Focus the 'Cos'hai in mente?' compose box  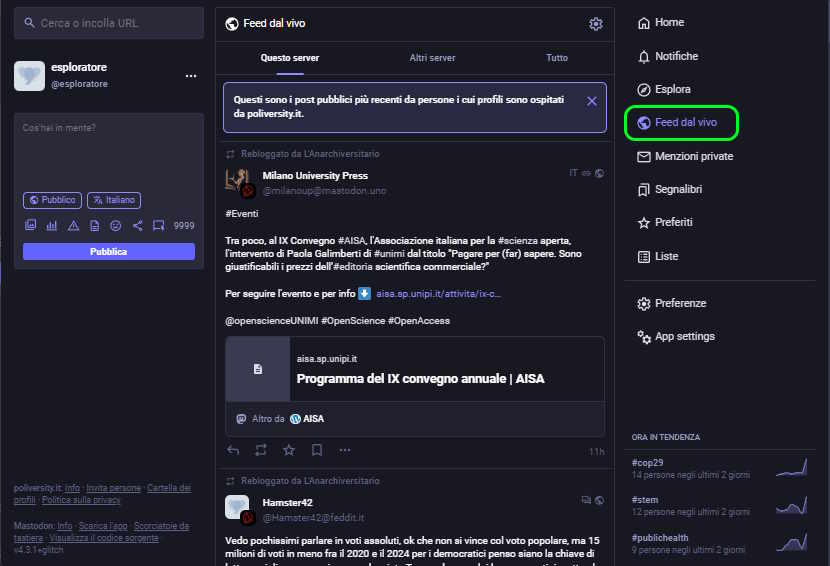tap(109, 151)
